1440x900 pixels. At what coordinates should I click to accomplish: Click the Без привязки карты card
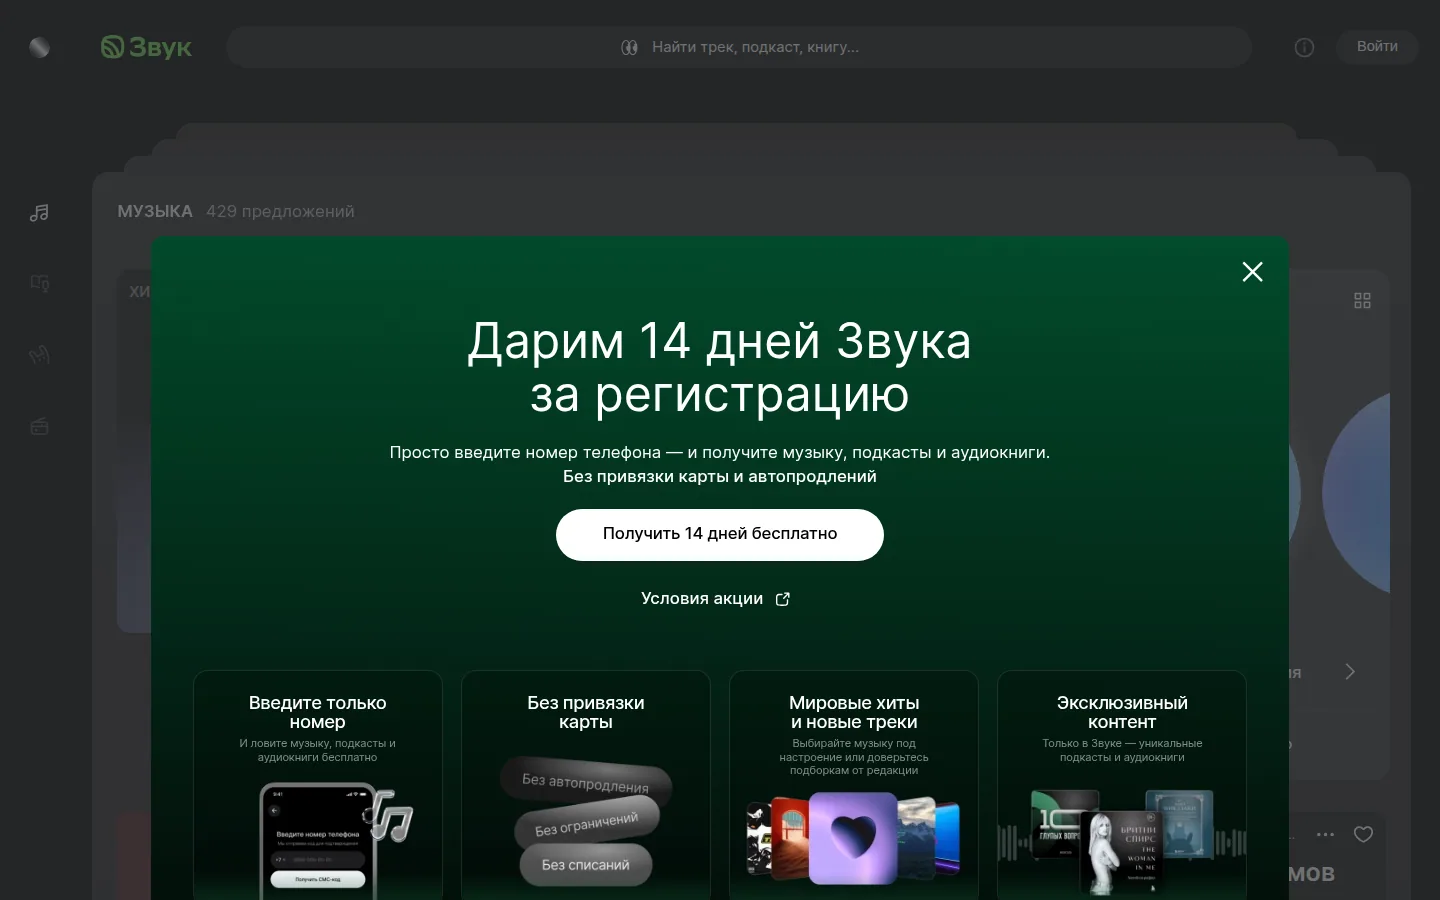click(x=586, y=785)
